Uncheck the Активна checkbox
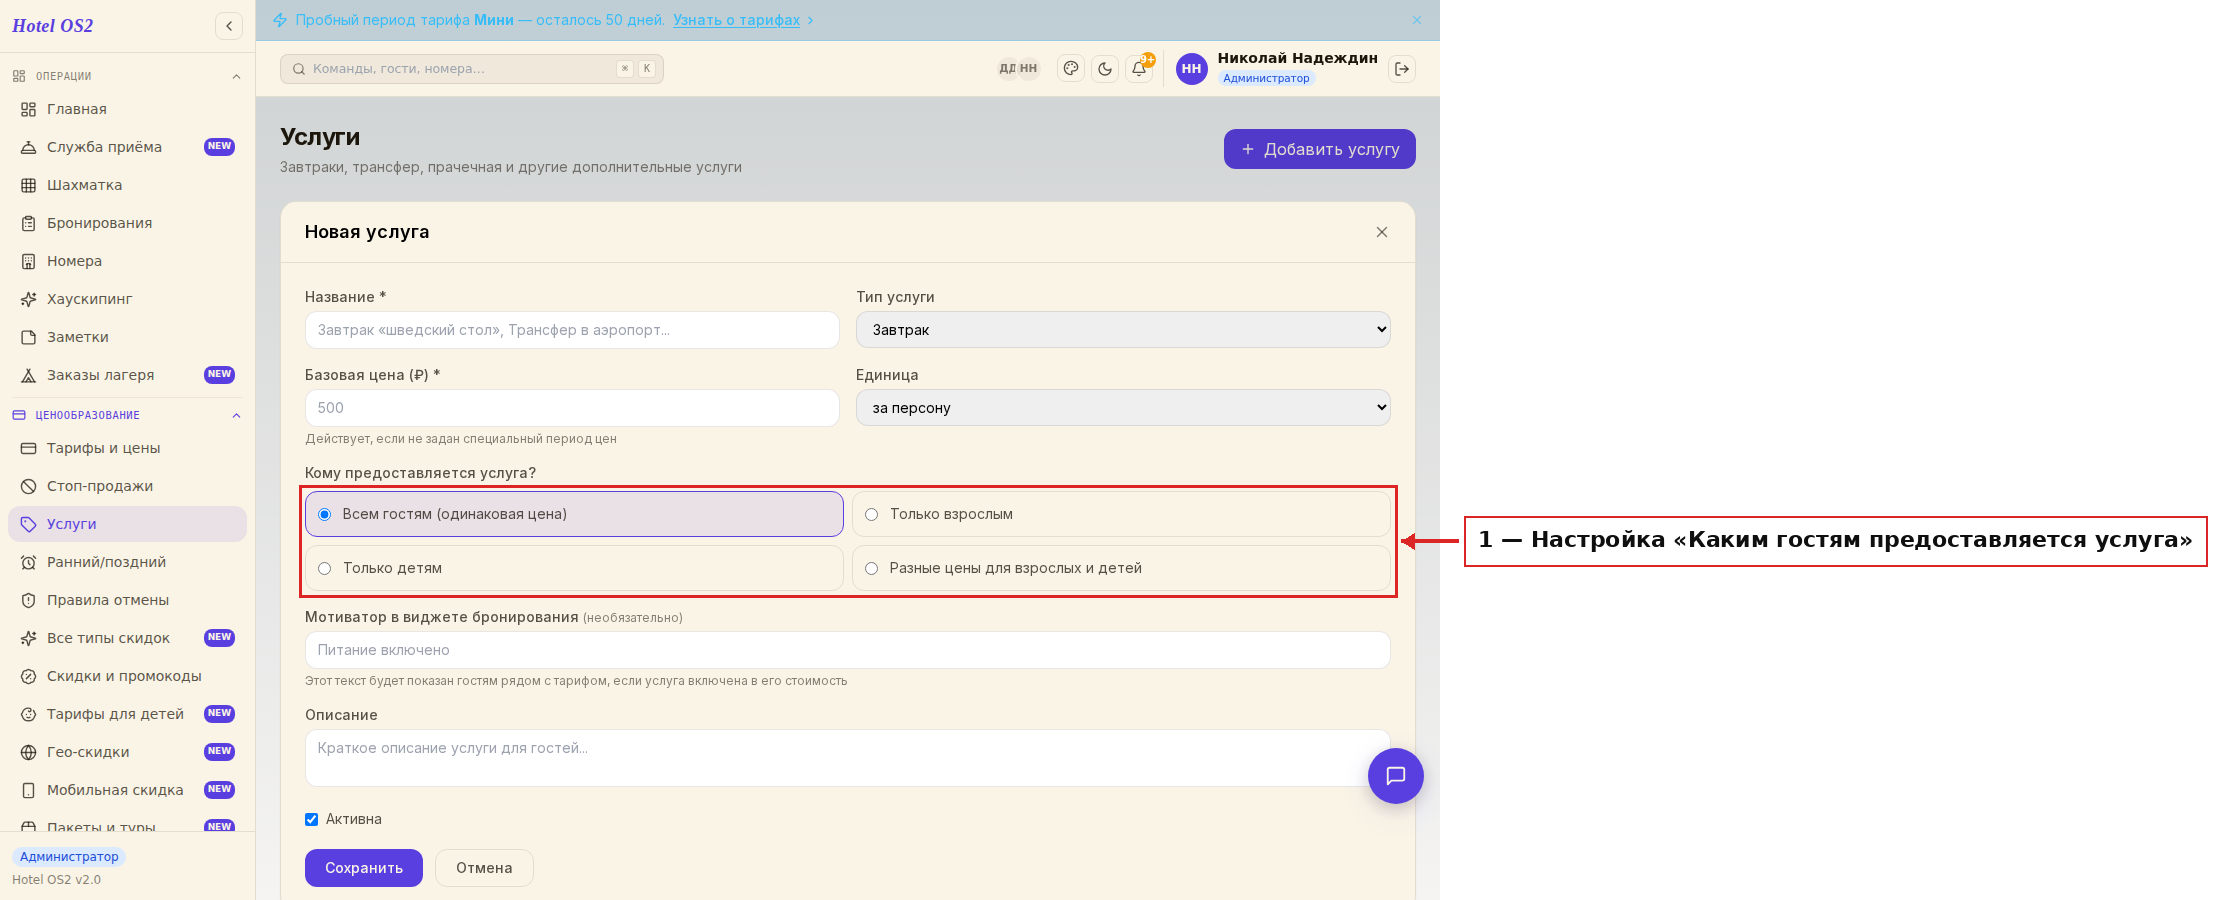The height and width of the screenshot is (900, 2231). 312,819
